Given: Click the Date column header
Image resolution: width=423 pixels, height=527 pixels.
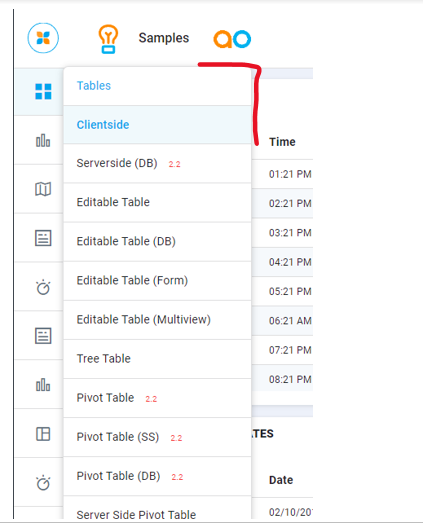Looking at the screenshot, I should click(281, 480).
